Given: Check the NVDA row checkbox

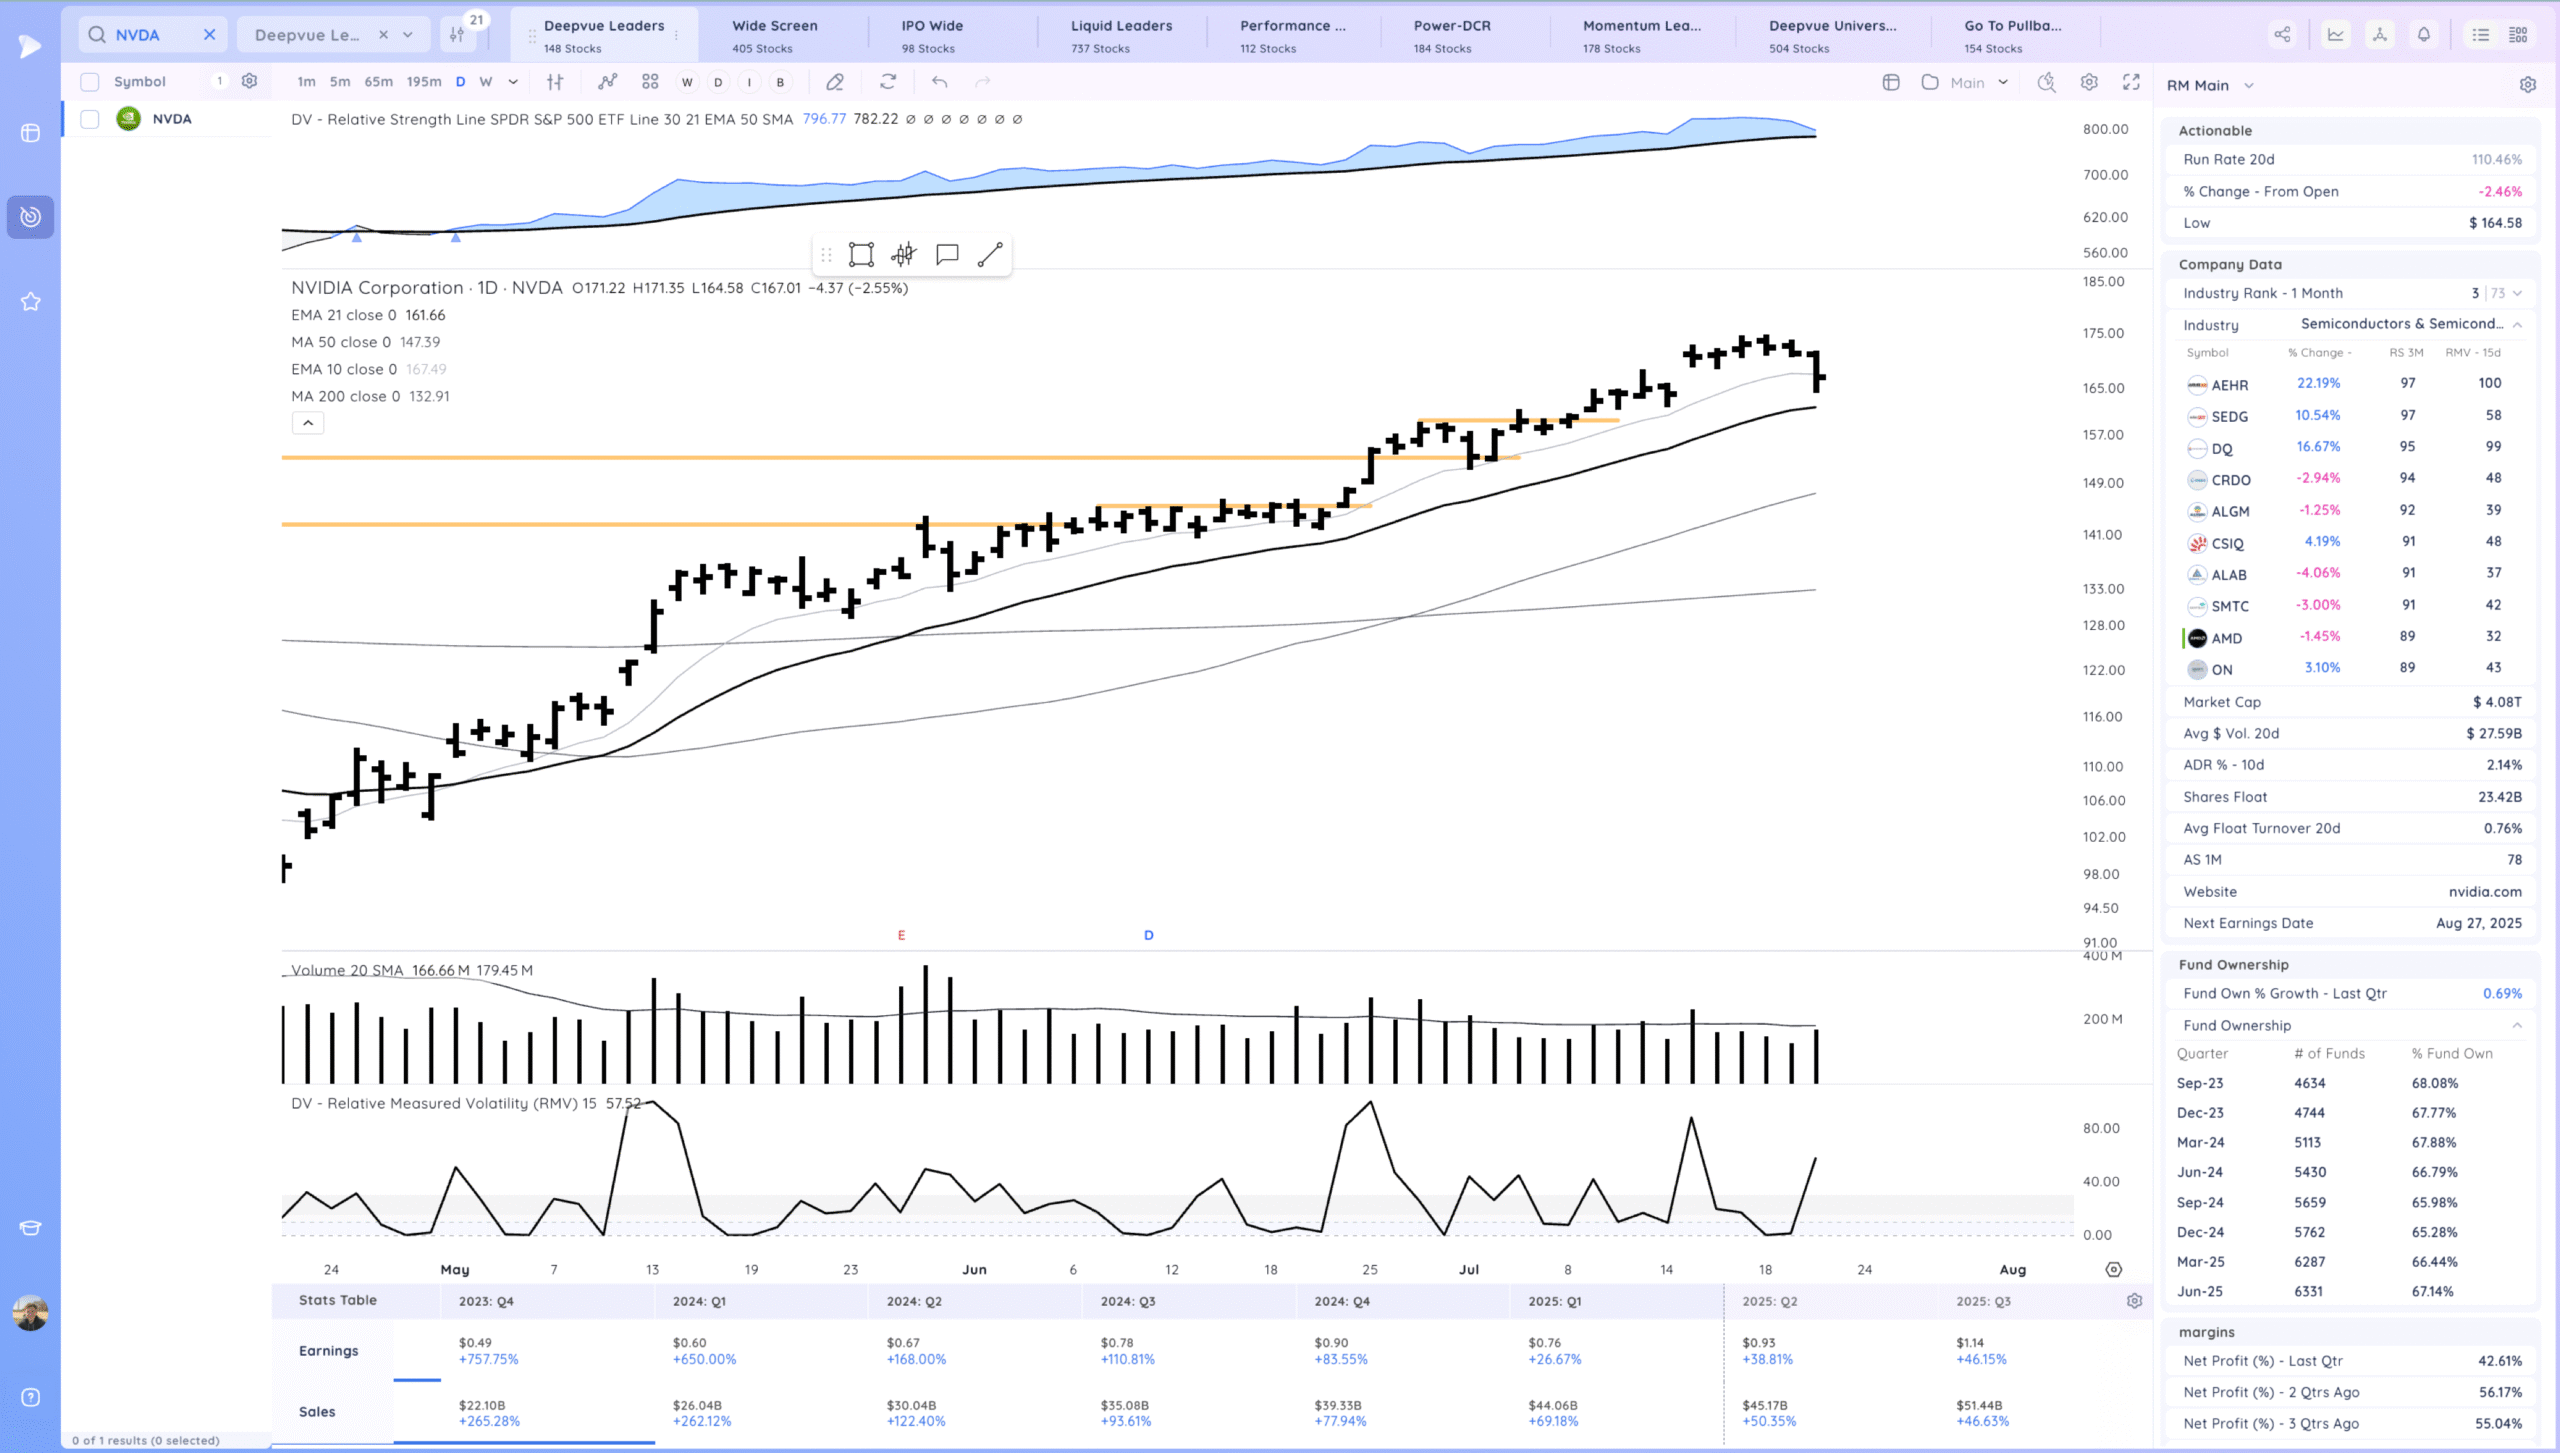Looking at the screenshot, I should (90, 119).
